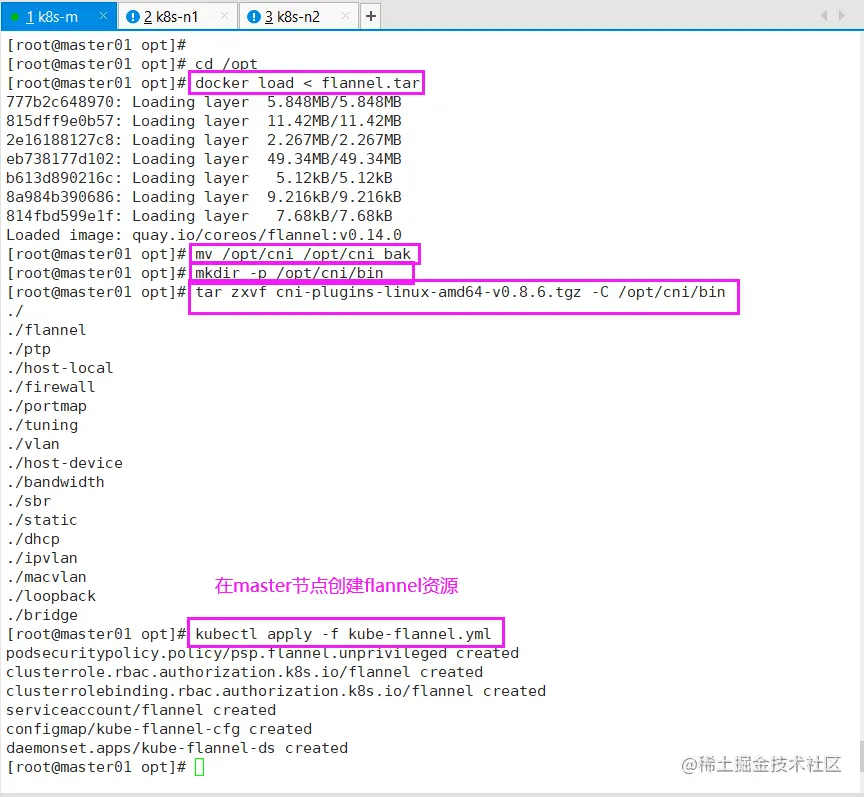This screenshot has height=797, width=864.
Task: Click the 814fbd599e1f layer line
Action: pyautogui.click(x=199, y=216)
